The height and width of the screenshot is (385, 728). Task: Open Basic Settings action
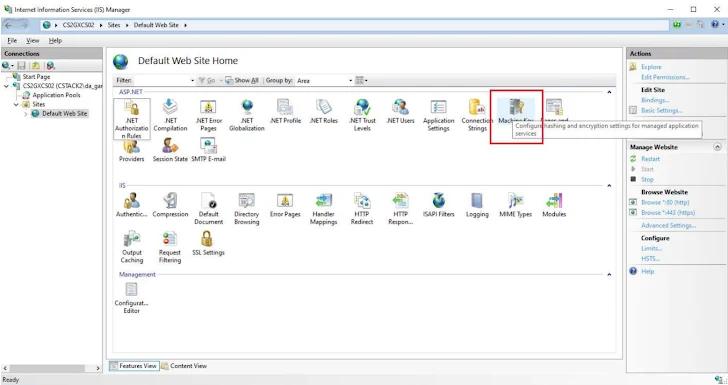[x=662, y=111]
